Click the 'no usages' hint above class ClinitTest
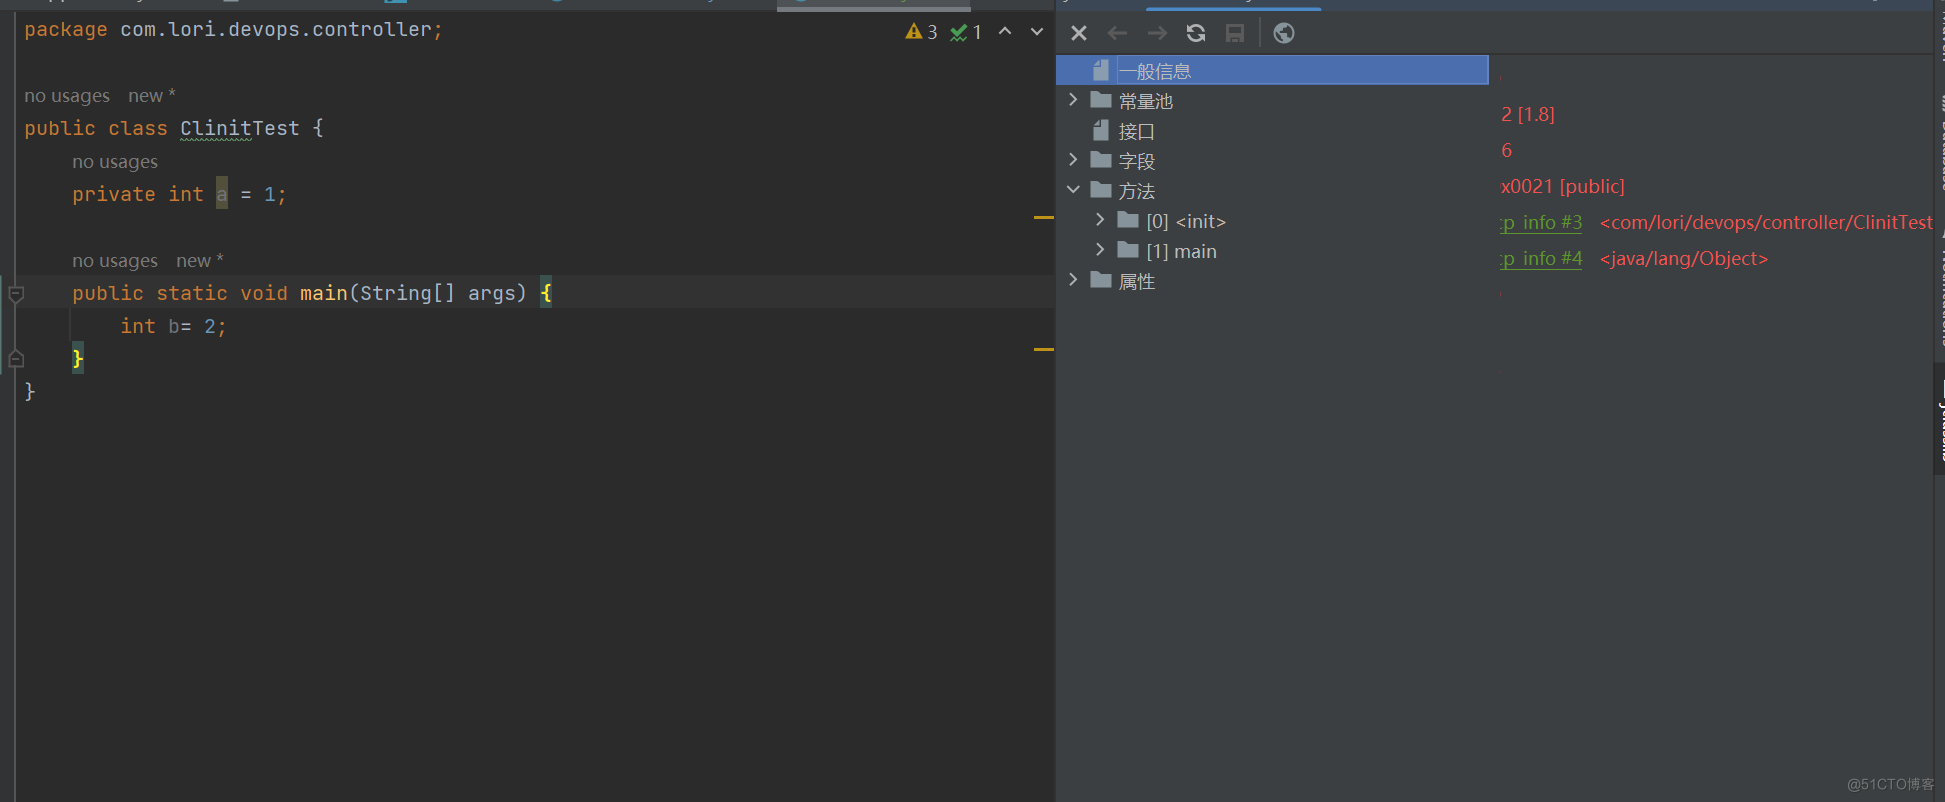 click(x=67, y=96)
